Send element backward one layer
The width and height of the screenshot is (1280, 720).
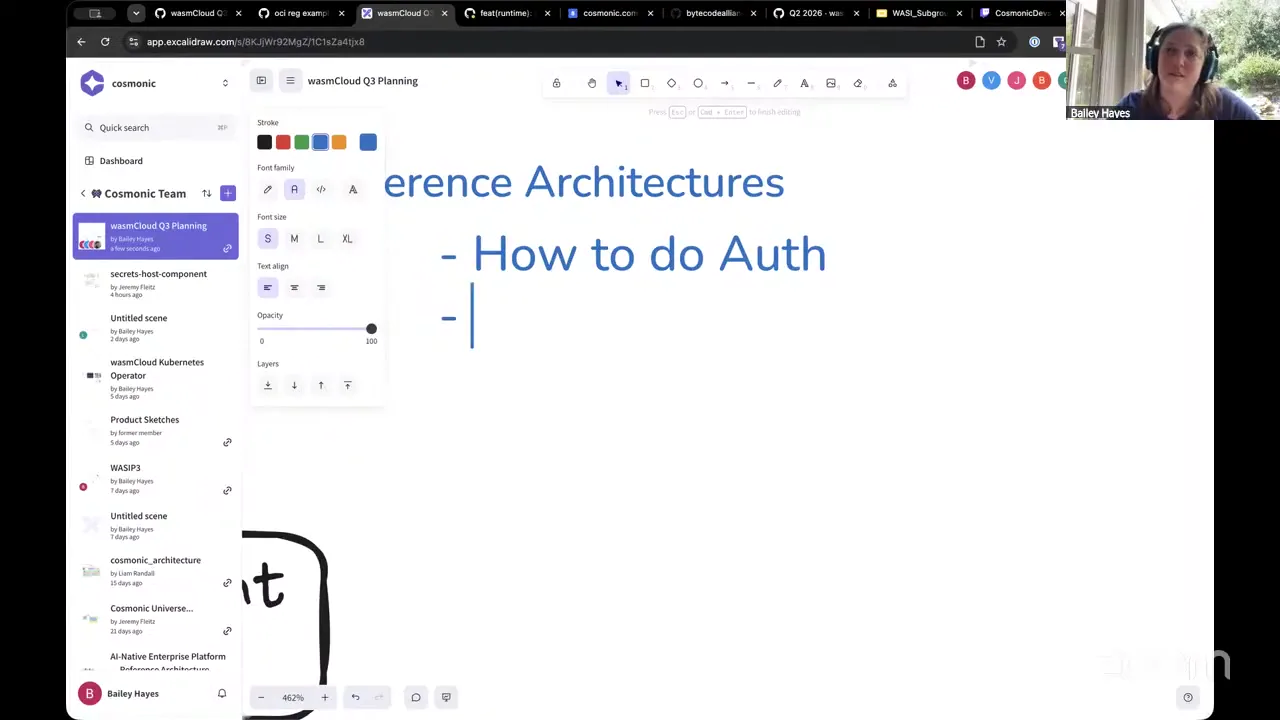pos(294,385)
